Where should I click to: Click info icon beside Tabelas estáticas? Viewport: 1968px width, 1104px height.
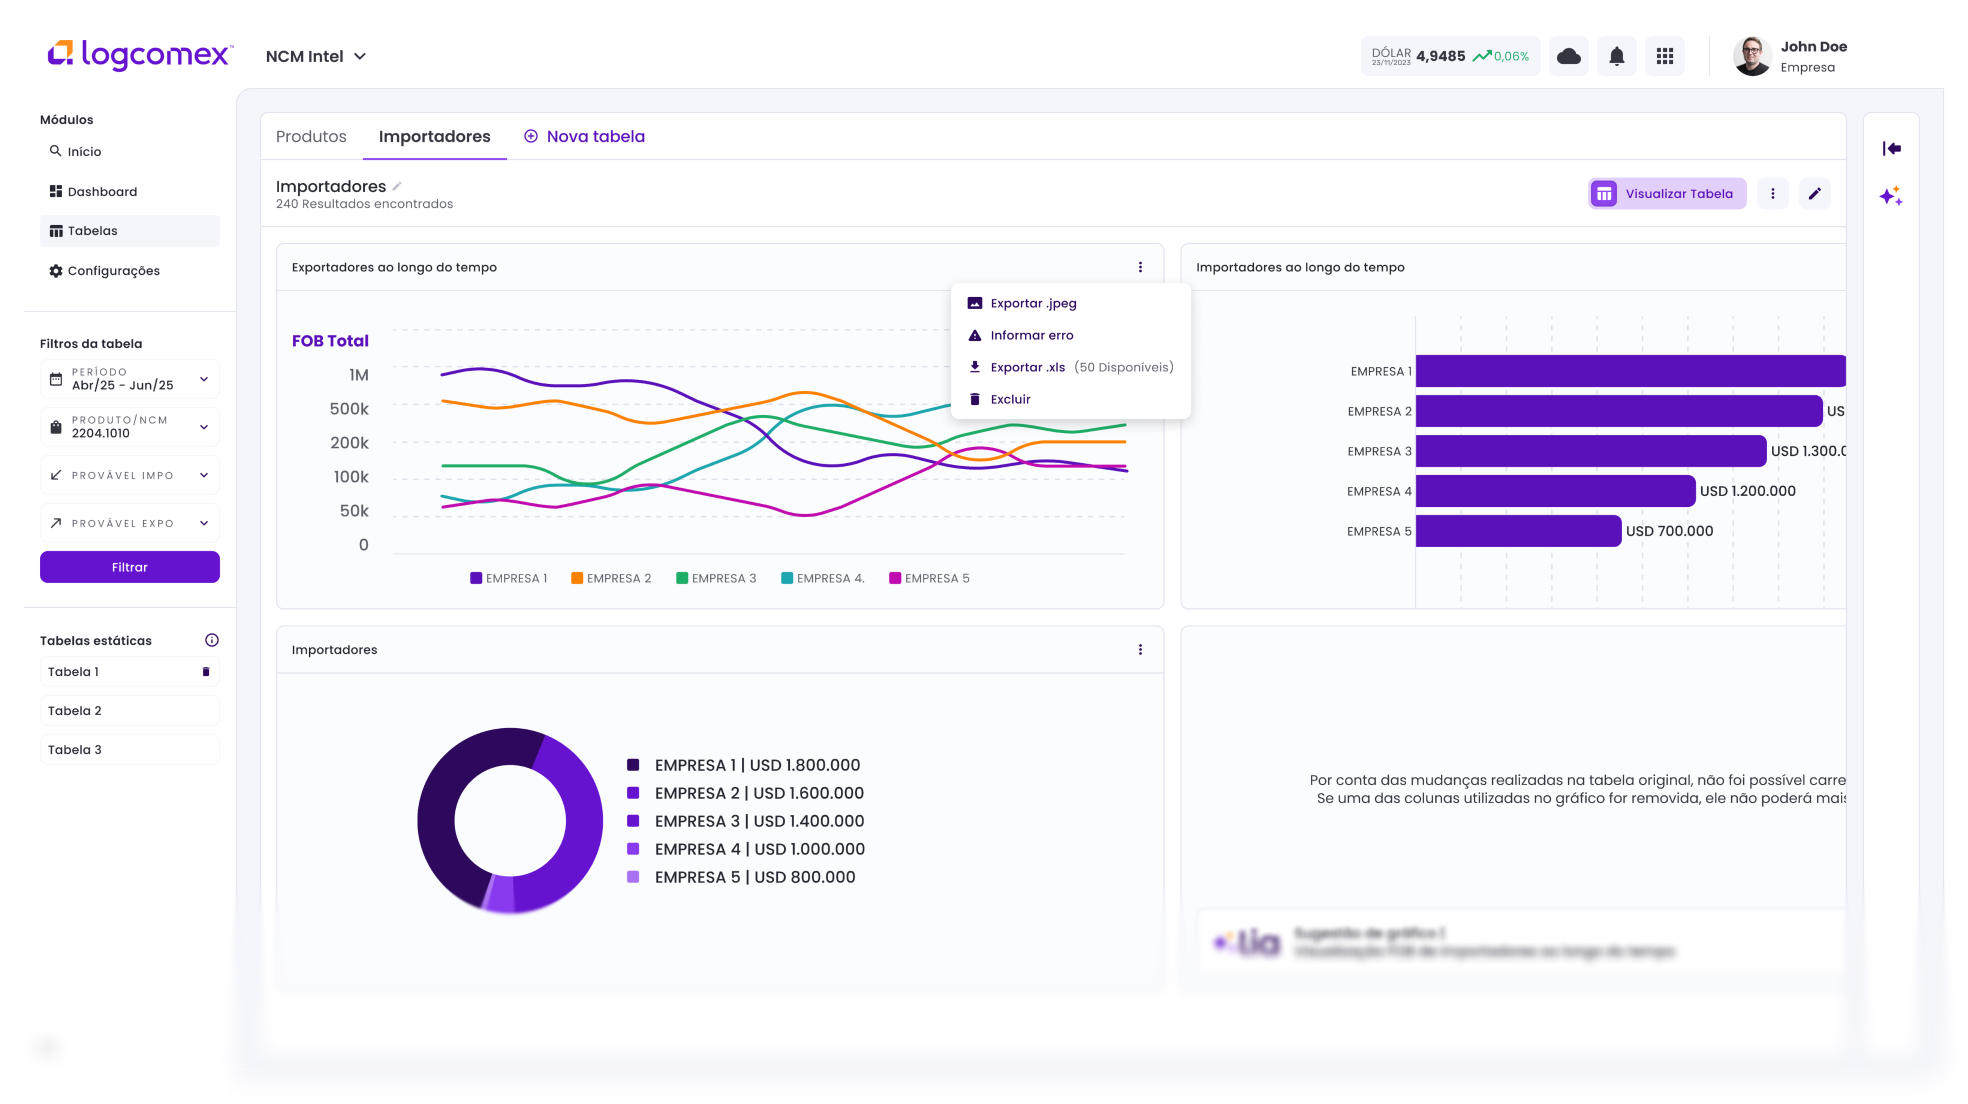tap(211, 641)
